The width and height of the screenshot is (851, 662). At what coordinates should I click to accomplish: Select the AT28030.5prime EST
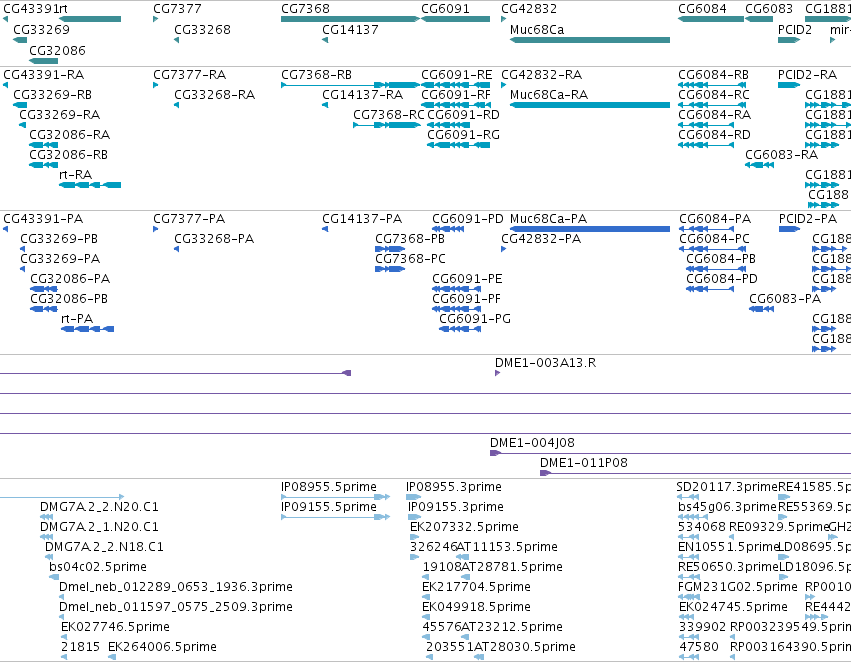pos(479,657)
